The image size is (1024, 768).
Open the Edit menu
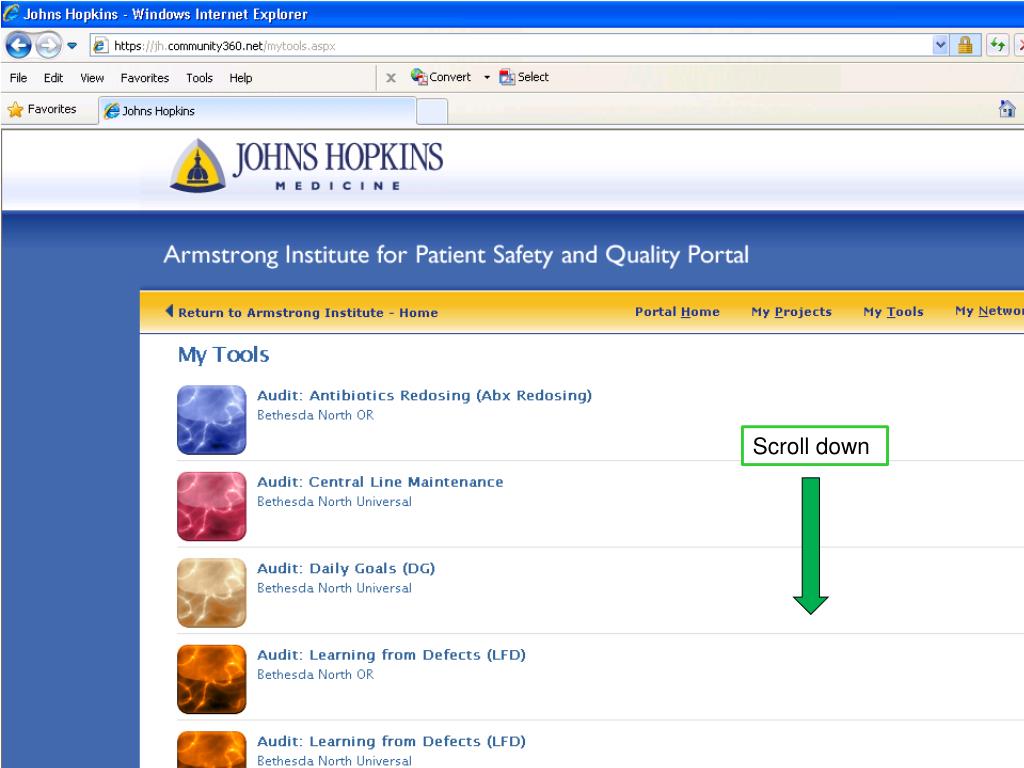coord(53,78)
